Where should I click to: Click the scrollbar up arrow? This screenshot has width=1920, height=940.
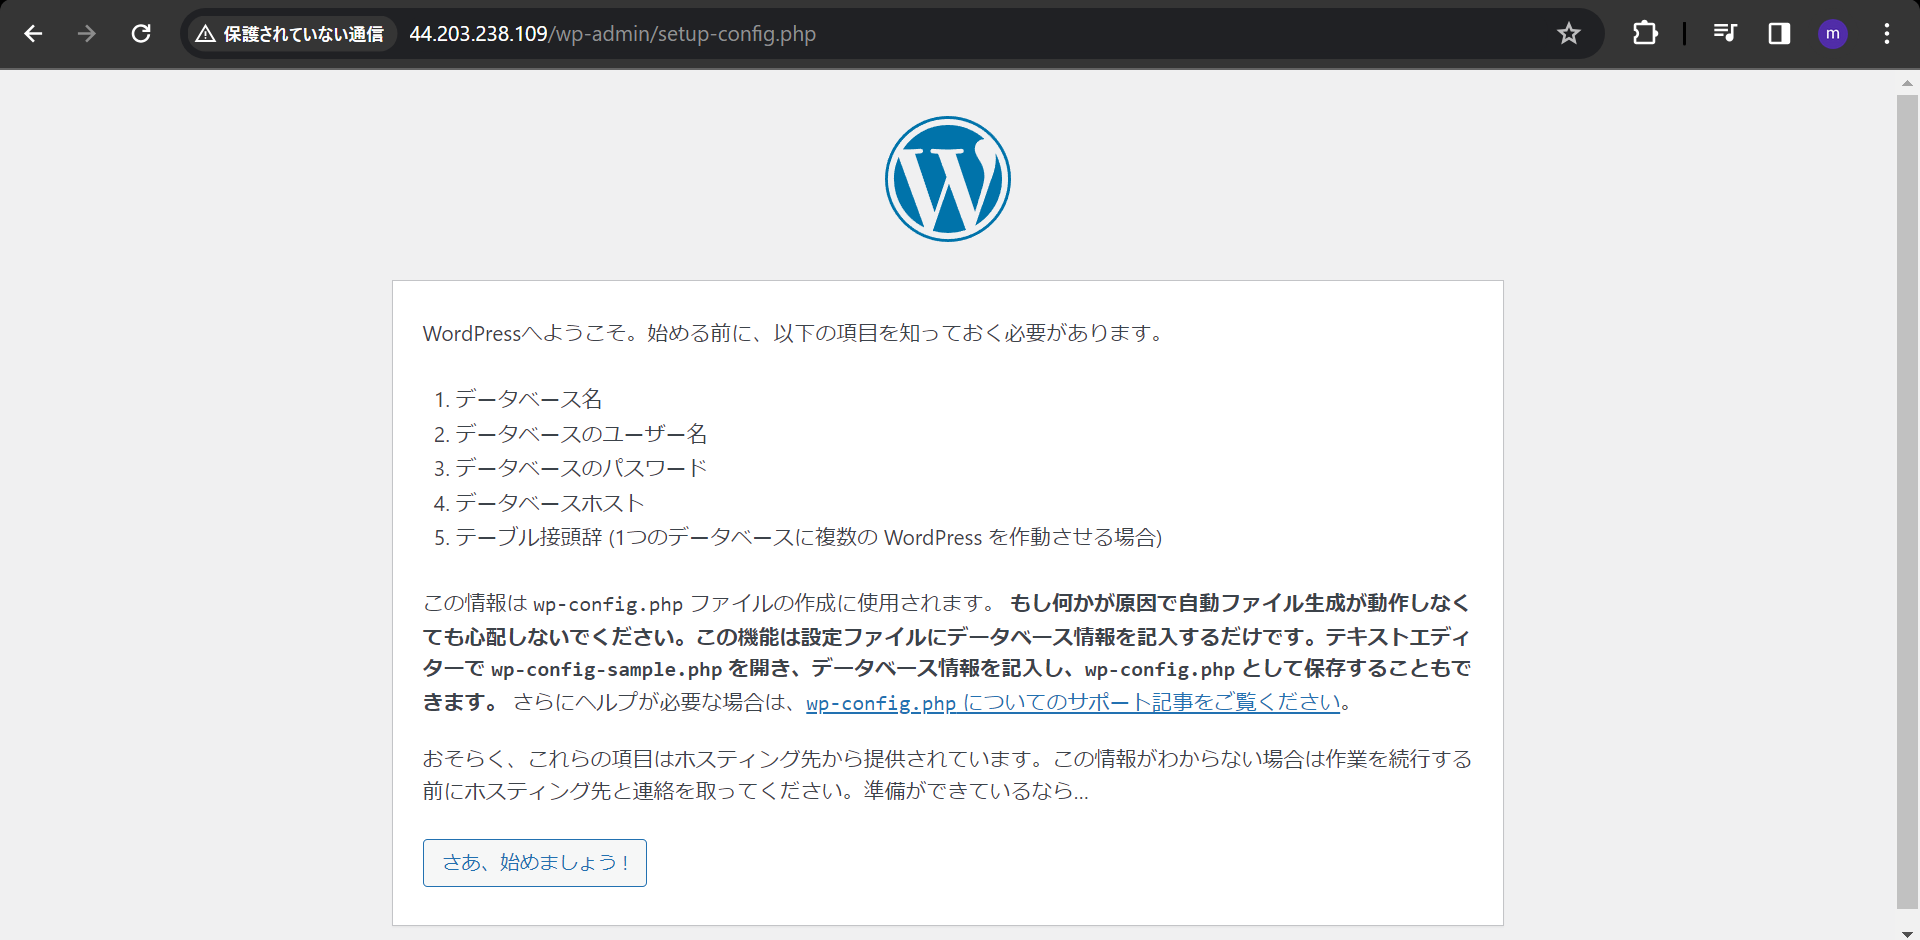(x=1908, y=82)
